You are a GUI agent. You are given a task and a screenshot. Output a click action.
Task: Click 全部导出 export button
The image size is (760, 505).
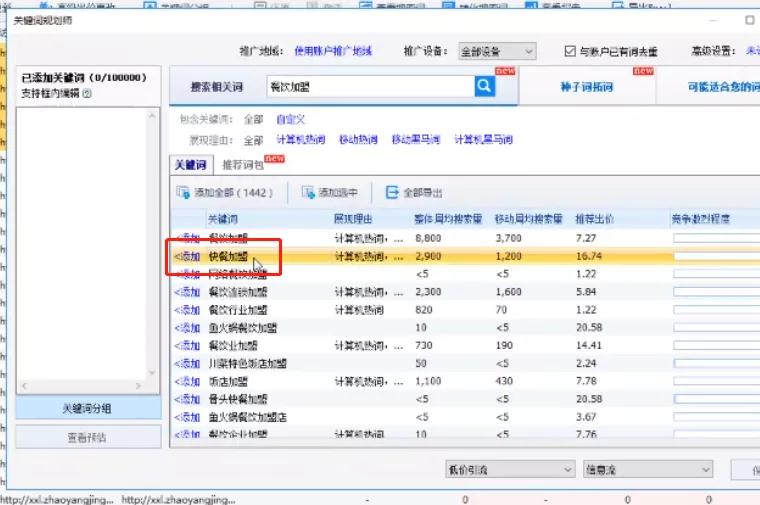[414, 193]
